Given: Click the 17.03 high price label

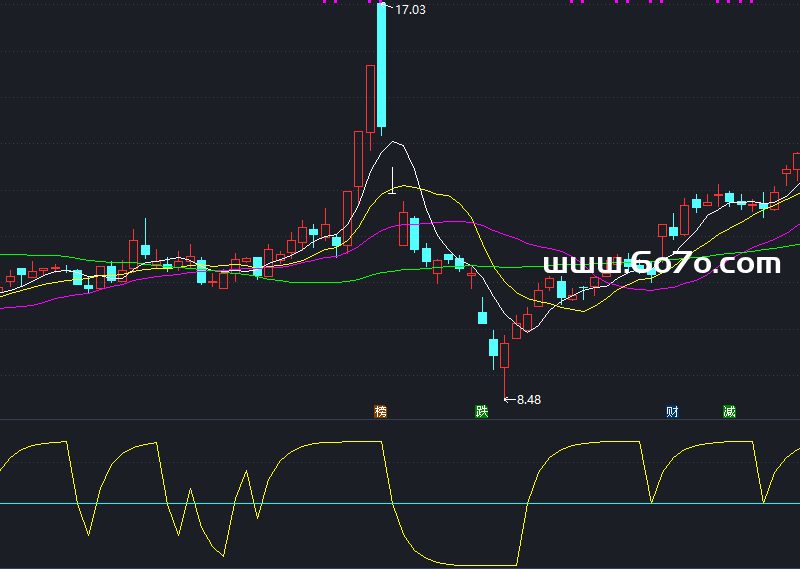Looking at the screenshot, I should coord(411,10).
